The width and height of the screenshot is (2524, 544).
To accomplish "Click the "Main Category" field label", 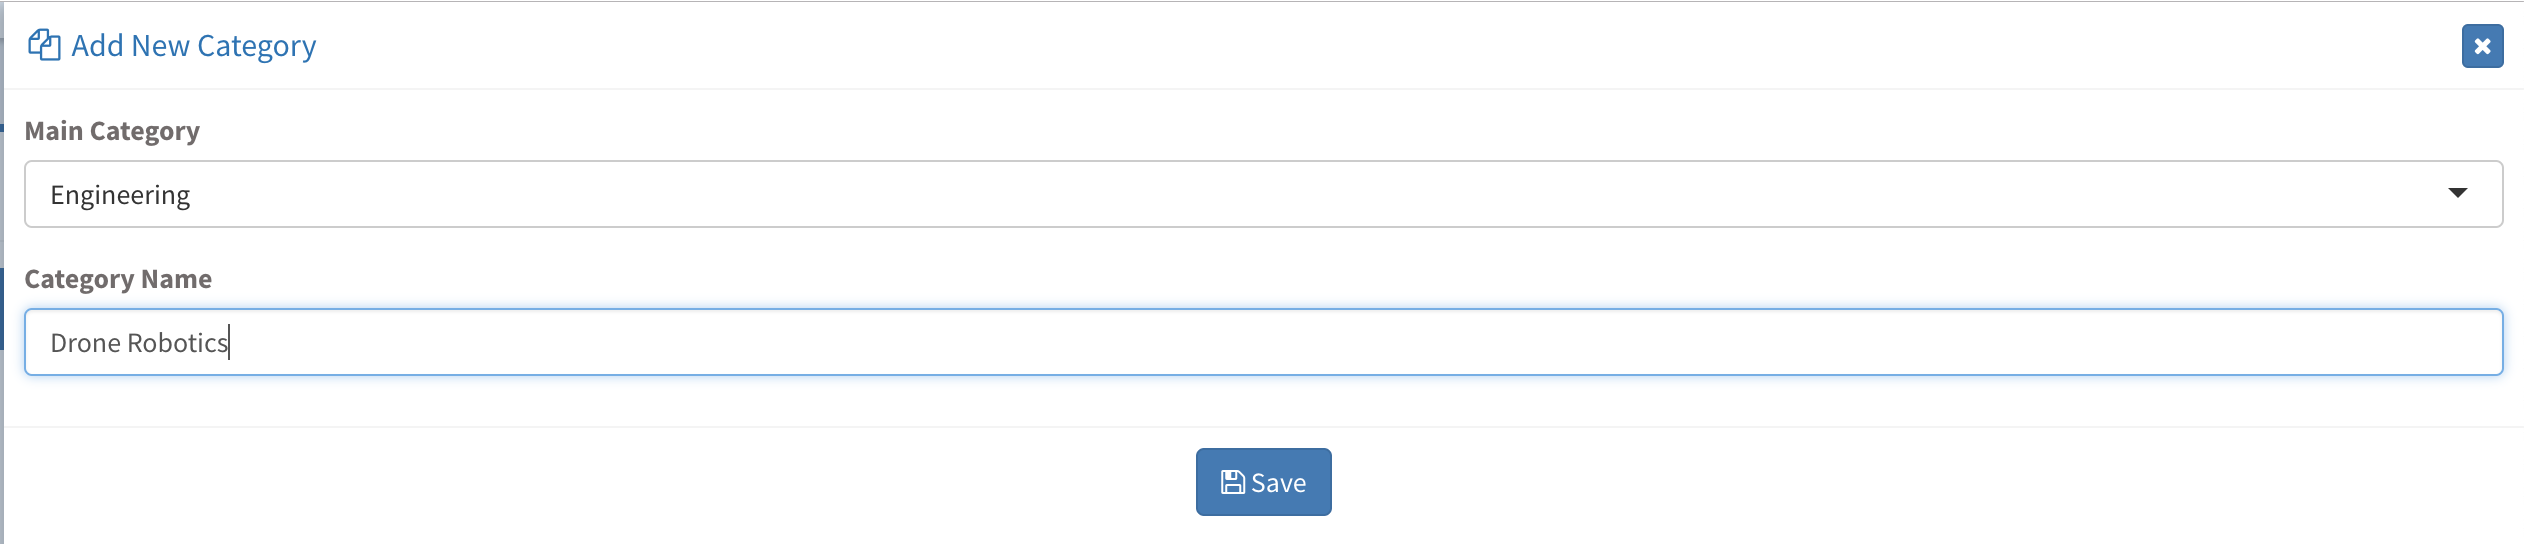I will pos(112,131).
